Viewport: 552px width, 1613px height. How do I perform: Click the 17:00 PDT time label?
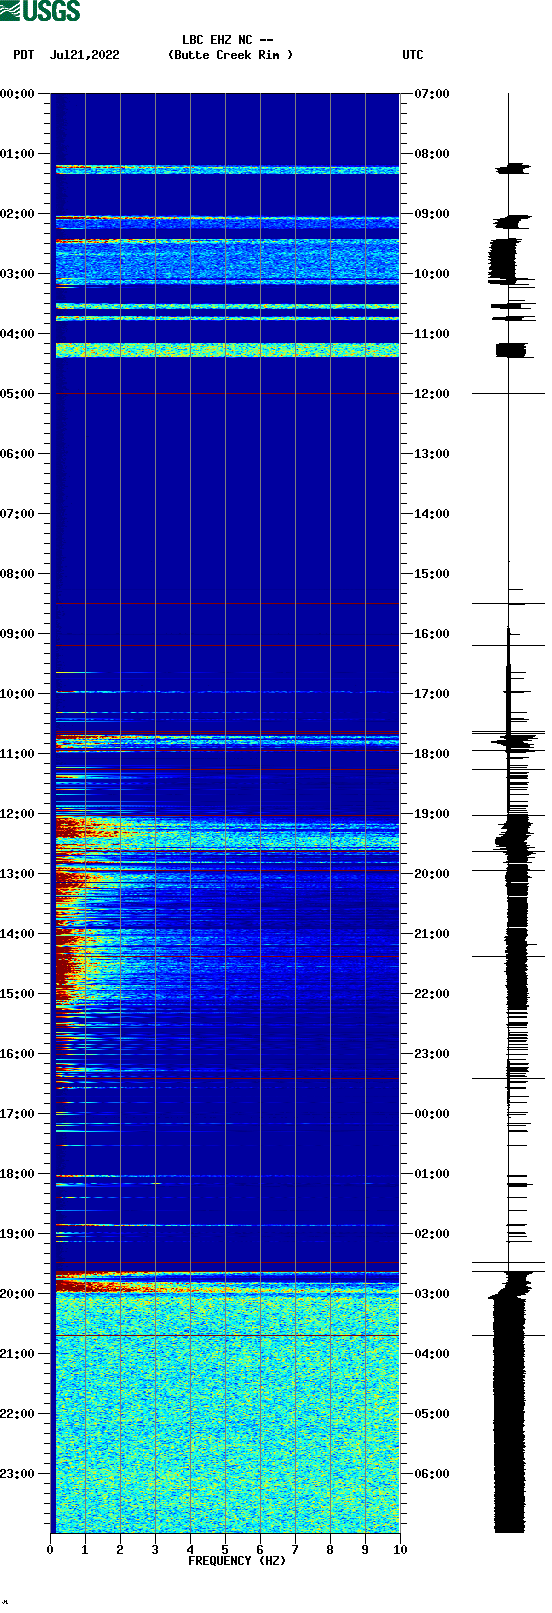tap(18, 1114)
